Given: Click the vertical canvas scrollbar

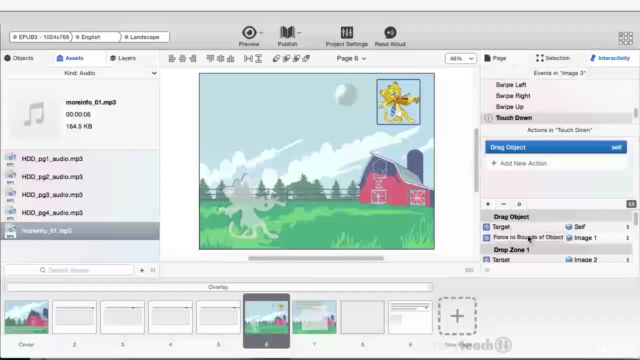Looking at the screenshot, I should pos(476,160).
